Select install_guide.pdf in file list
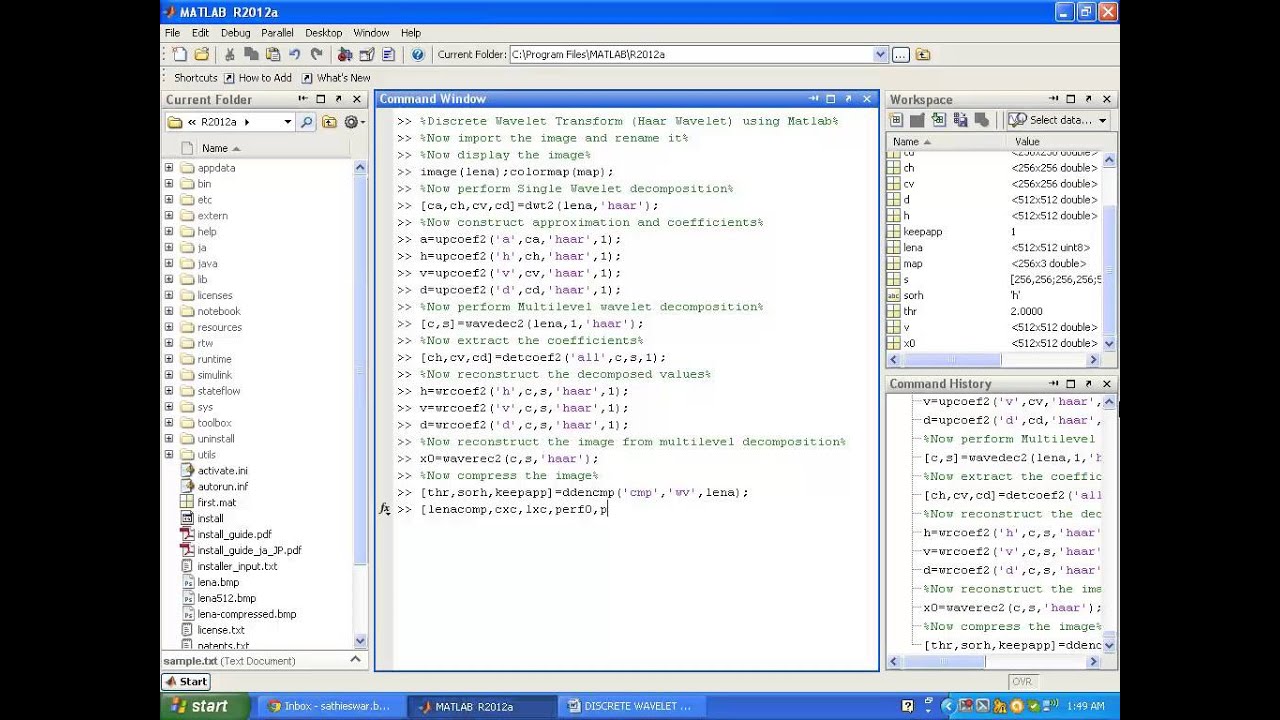The image size is (1280, 720). click(x=234, y=534)
